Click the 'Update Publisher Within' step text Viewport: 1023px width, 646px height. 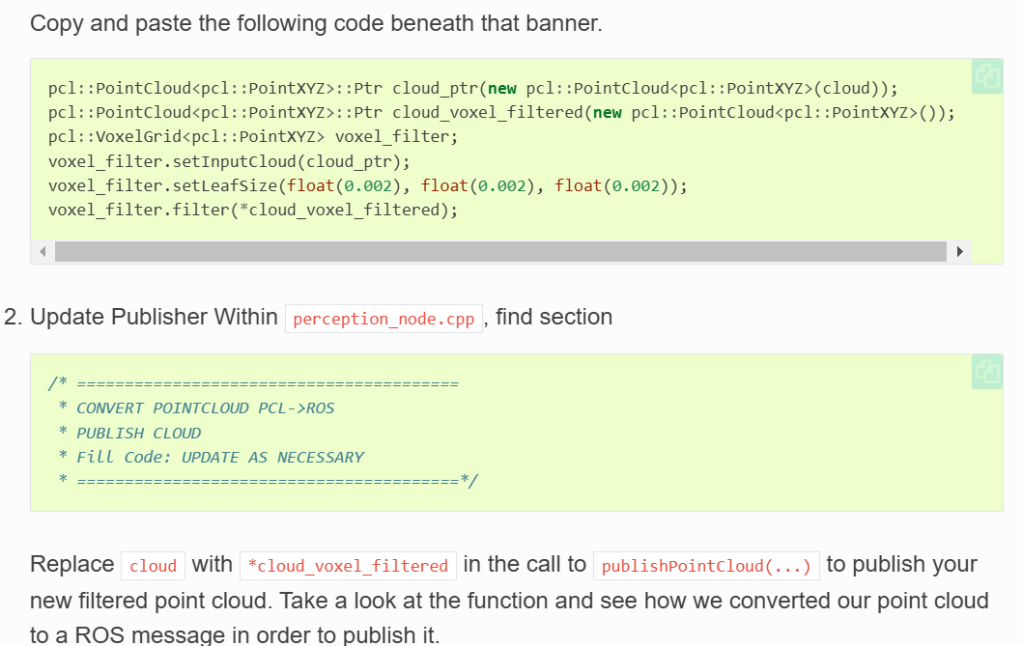154,318
